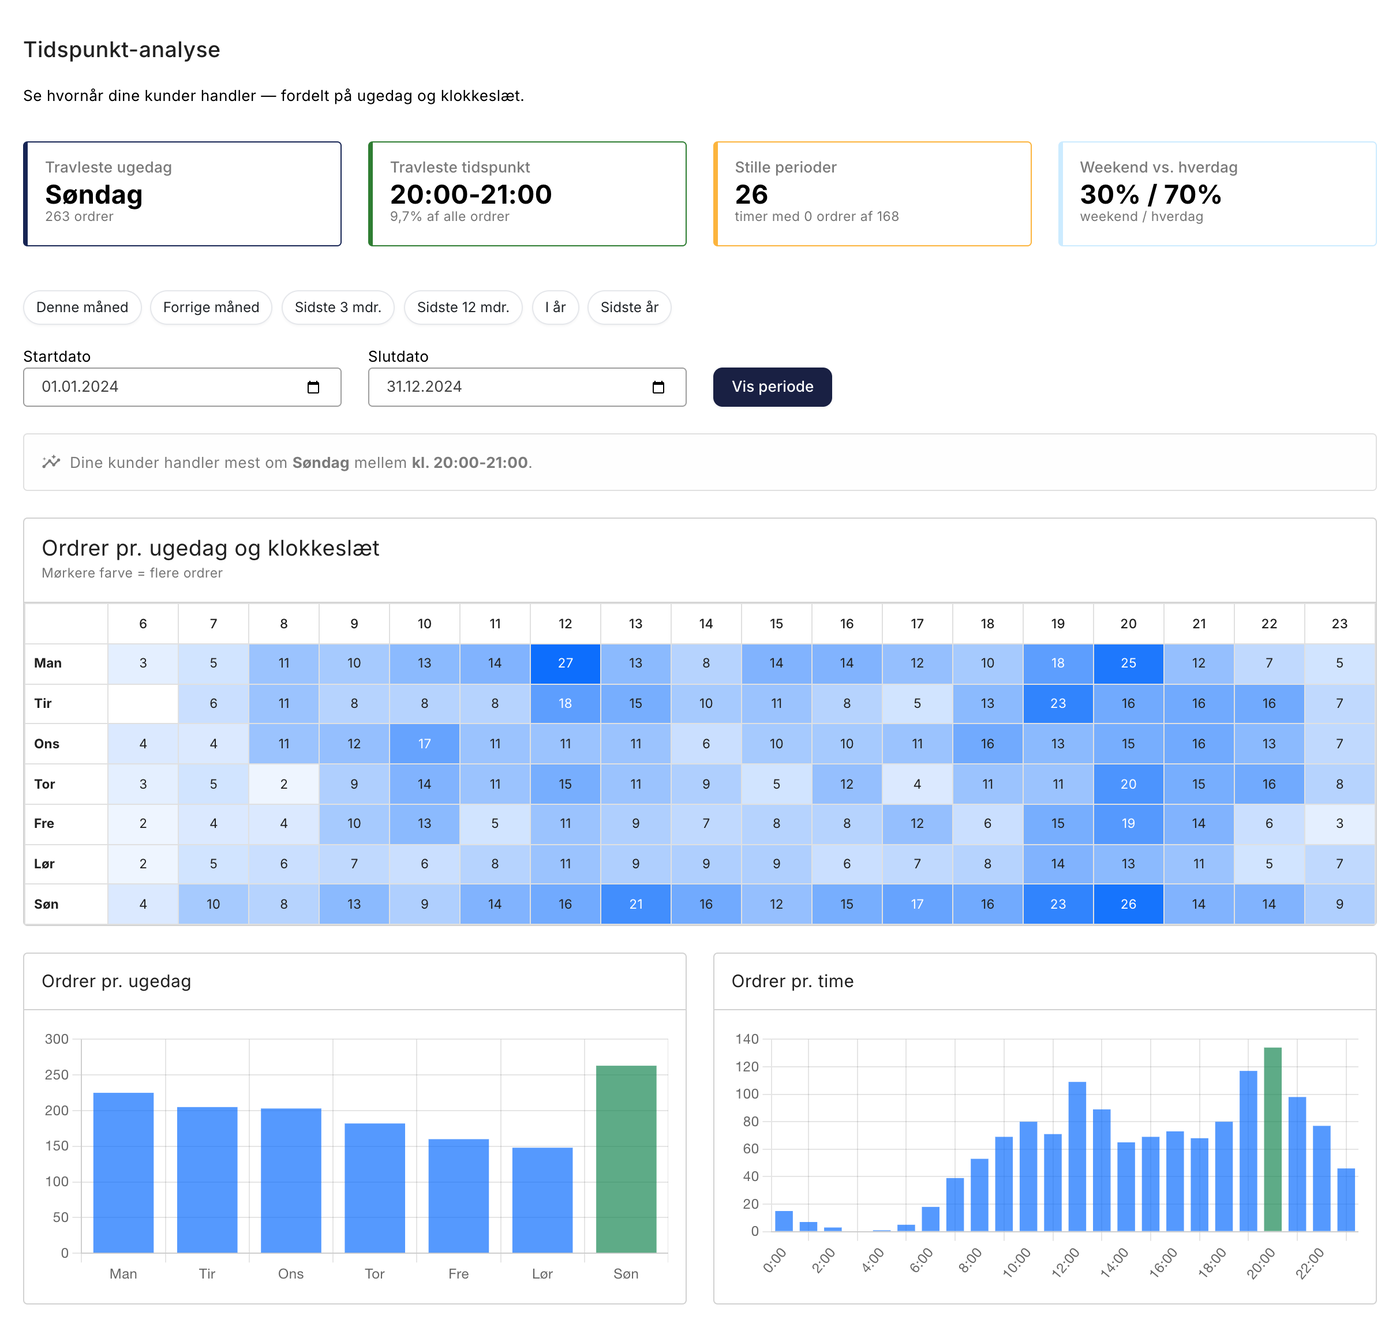Focus the Slutdato date field
1400x1327 pixels.
527,387
